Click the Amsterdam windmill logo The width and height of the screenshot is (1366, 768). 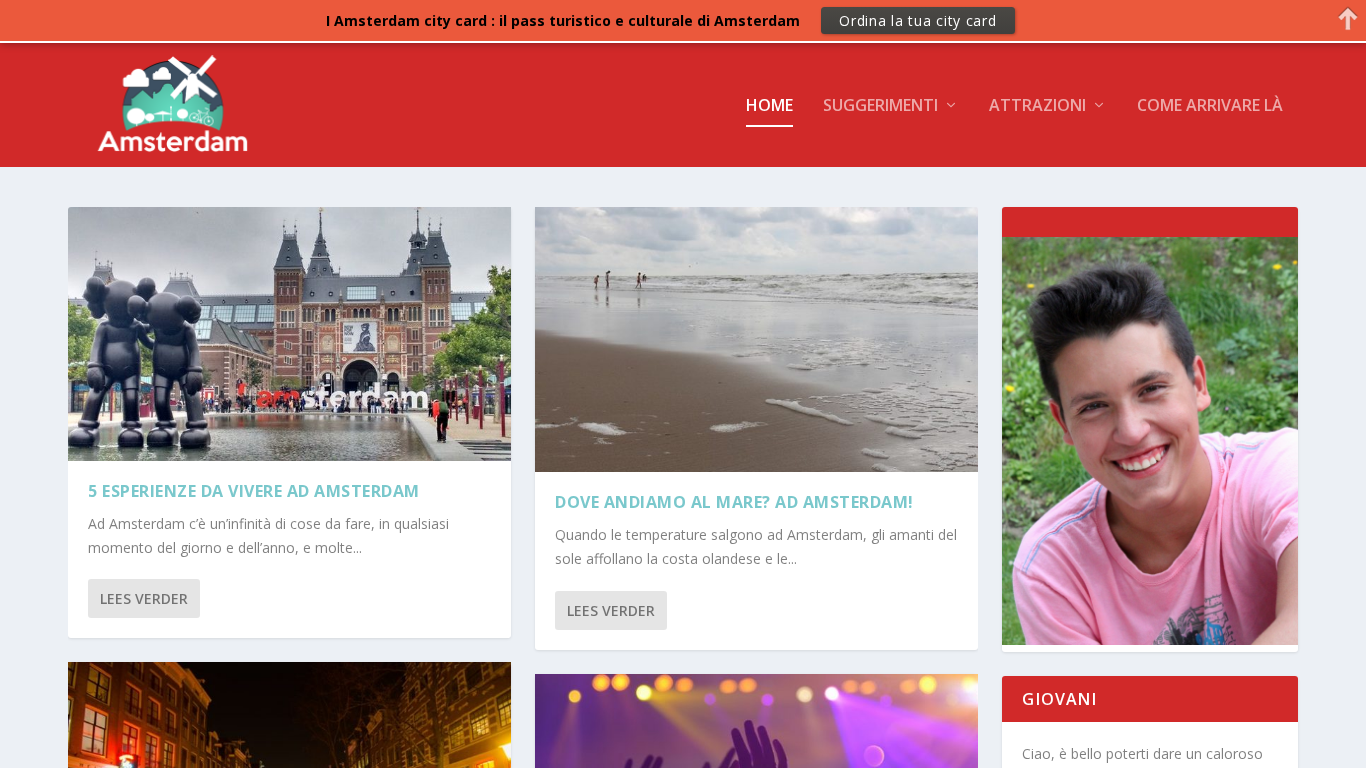point(173,104)
